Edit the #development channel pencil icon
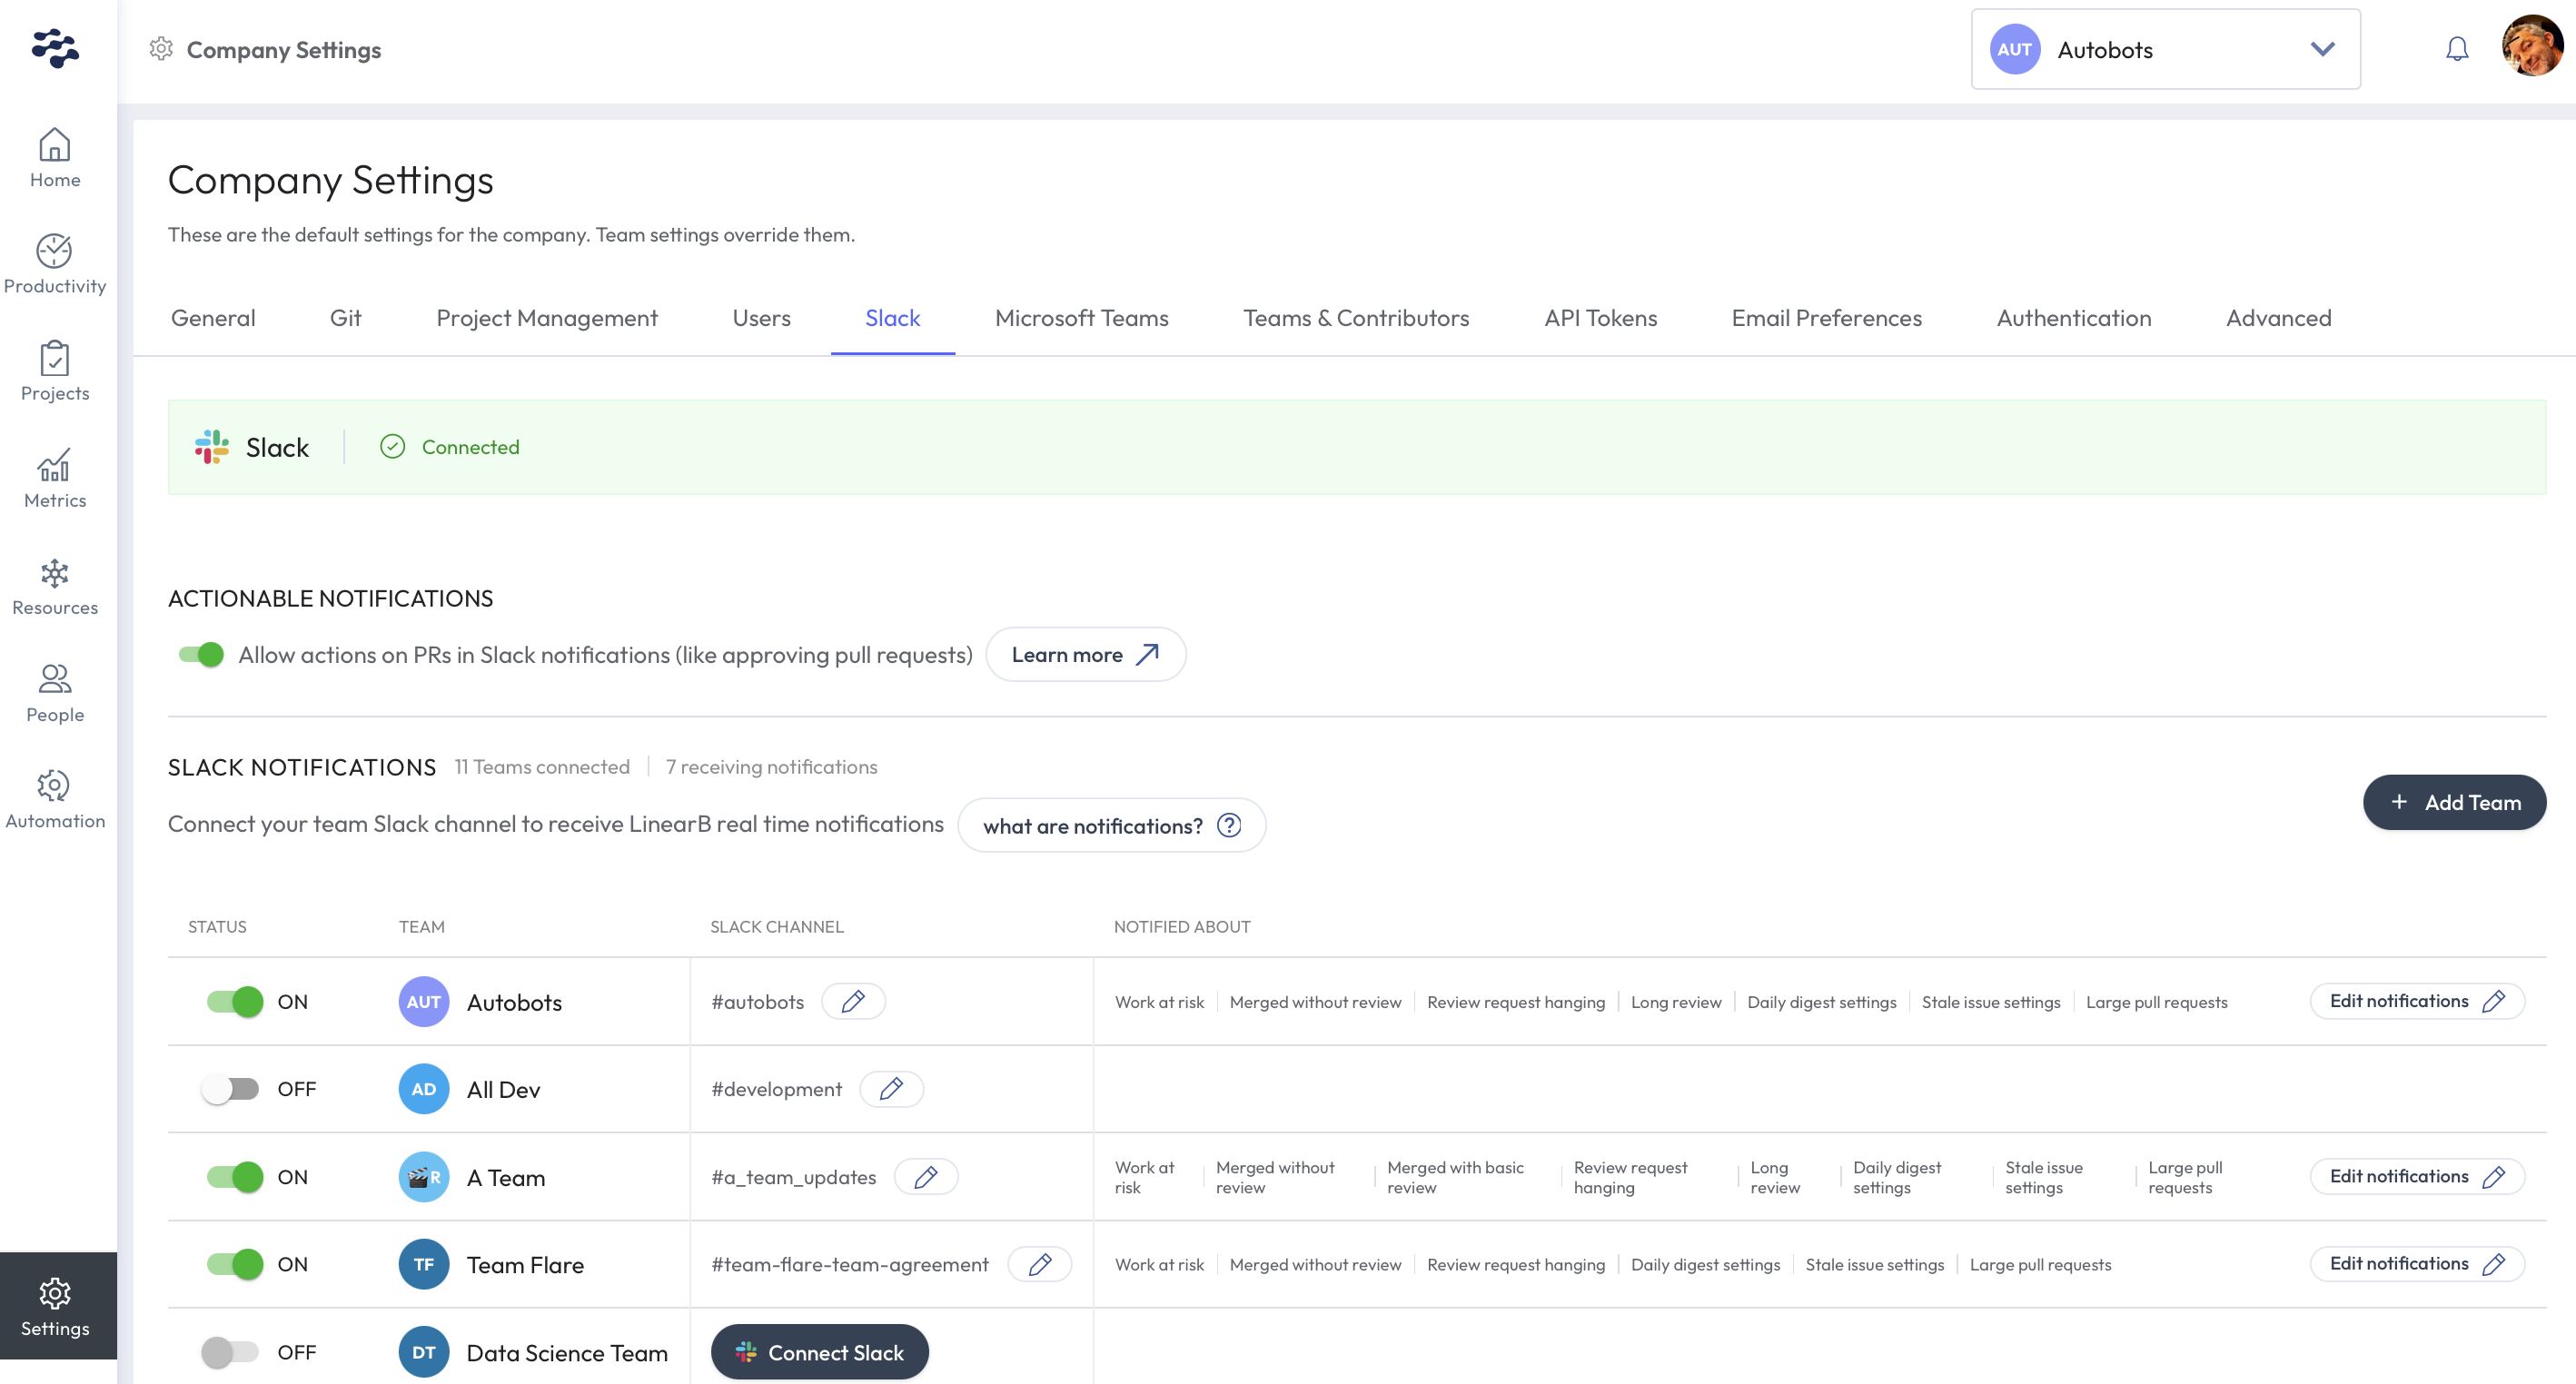 (x=891, y=1088)
